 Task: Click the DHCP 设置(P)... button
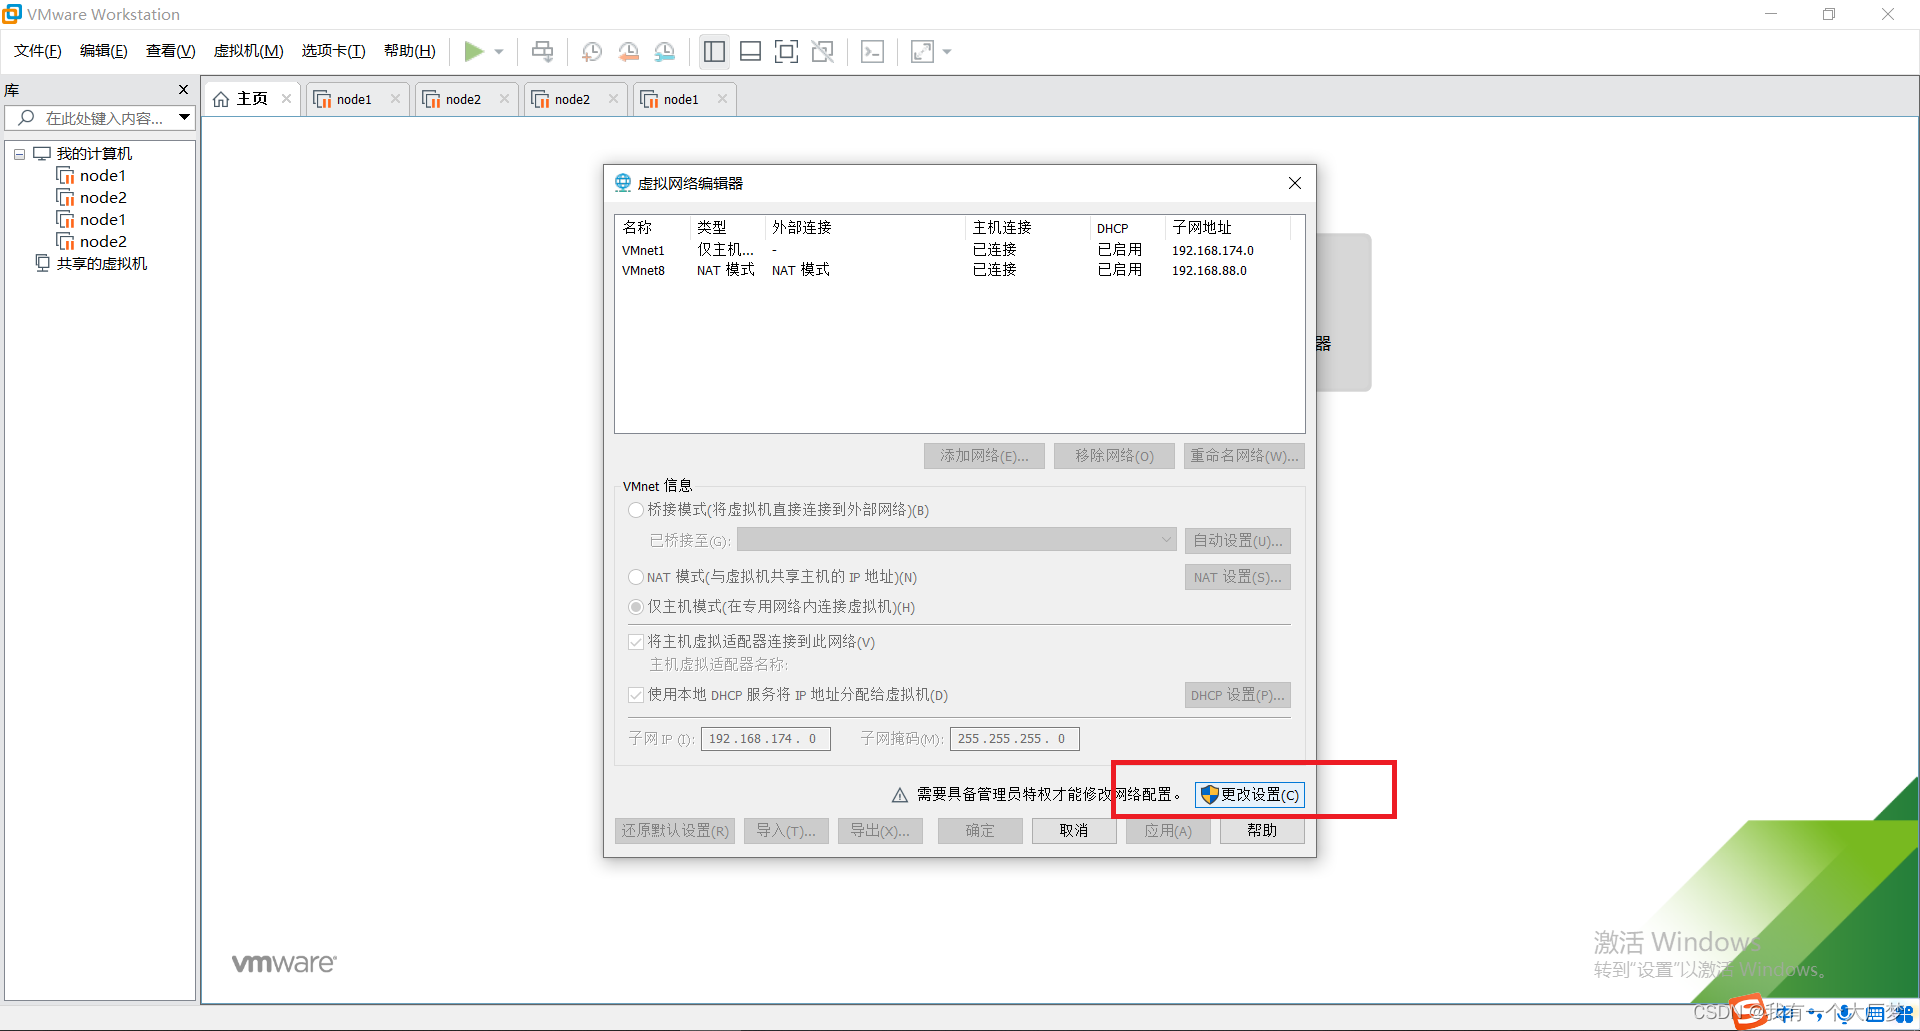click(1238, 695)
